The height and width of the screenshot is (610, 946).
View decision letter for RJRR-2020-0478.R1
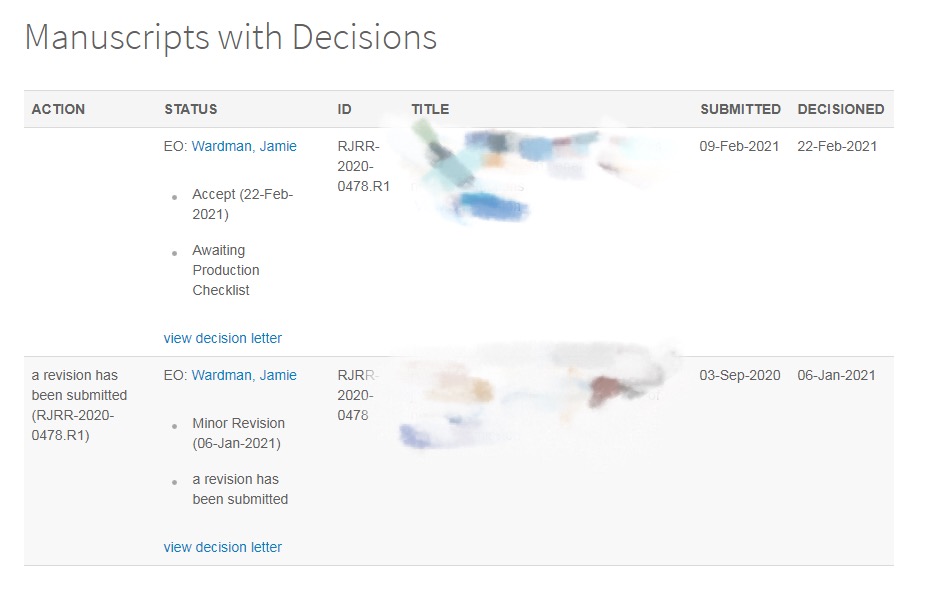[223, 338]
